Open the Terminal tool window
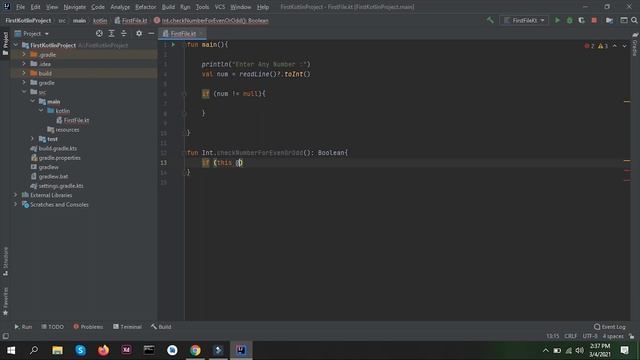The width and height of the screenshot is (640, 360). tap(127, 327)
